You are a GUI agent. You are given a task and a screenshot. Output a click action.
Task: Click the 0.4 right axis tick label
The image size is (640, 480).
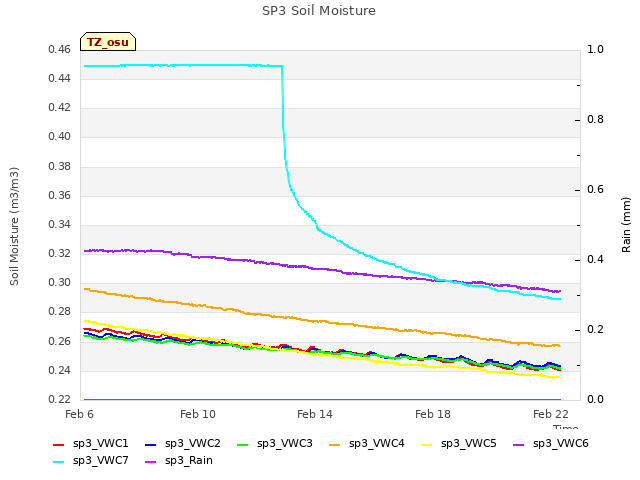(x=595, y=260)
